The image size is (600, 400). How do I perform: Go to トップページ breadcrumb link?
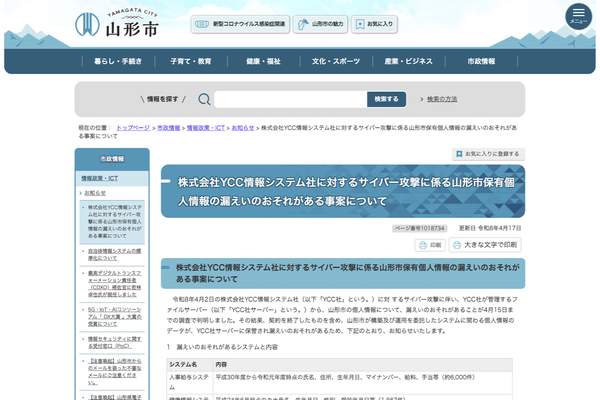point(133,128)
